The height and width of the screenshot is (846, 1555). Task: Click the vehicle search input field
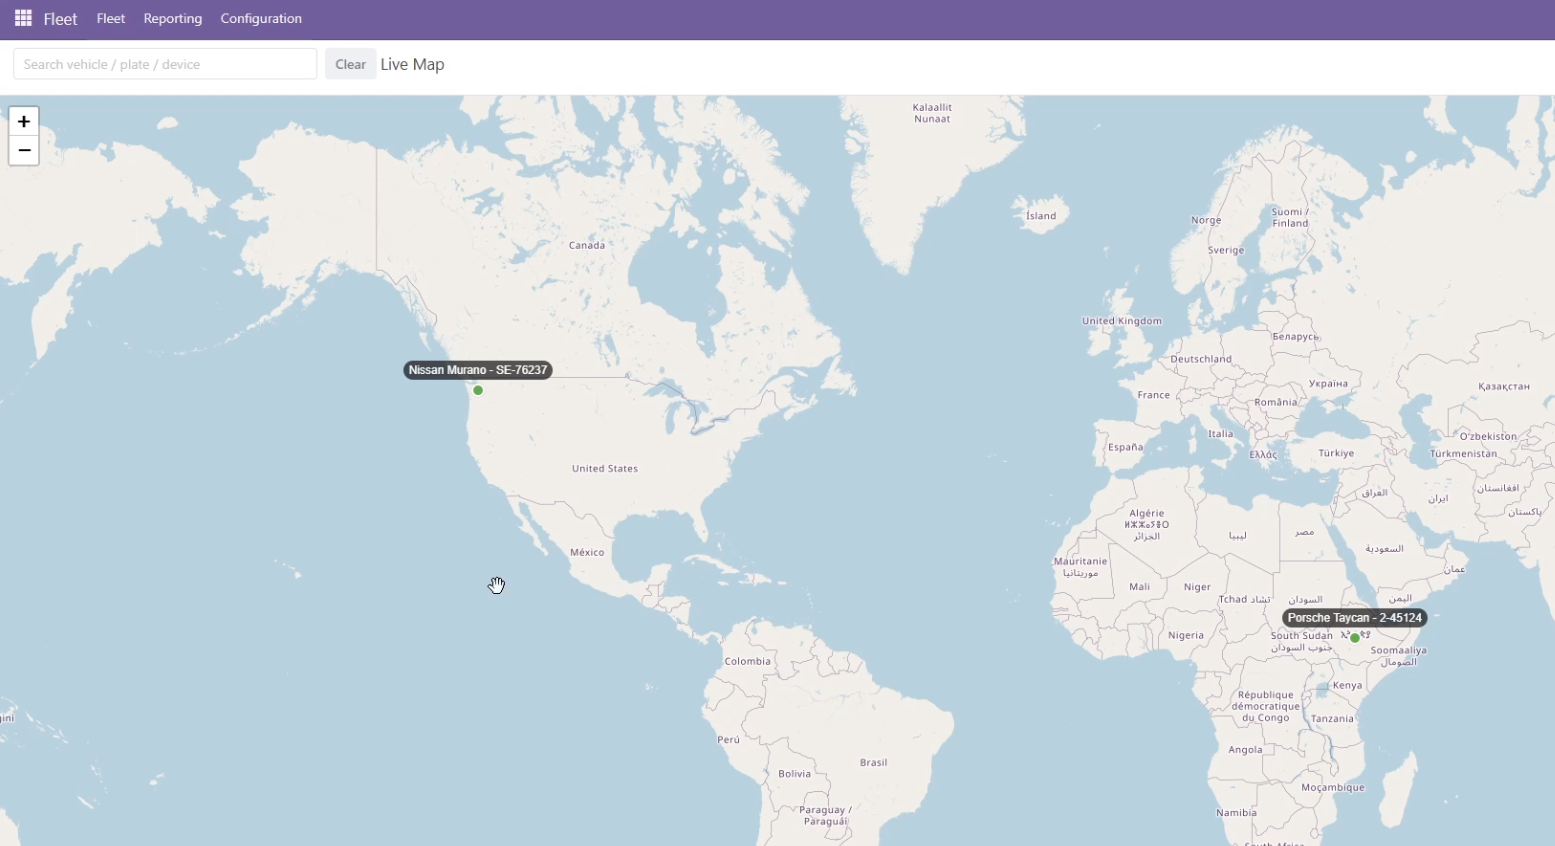(165, 63)
